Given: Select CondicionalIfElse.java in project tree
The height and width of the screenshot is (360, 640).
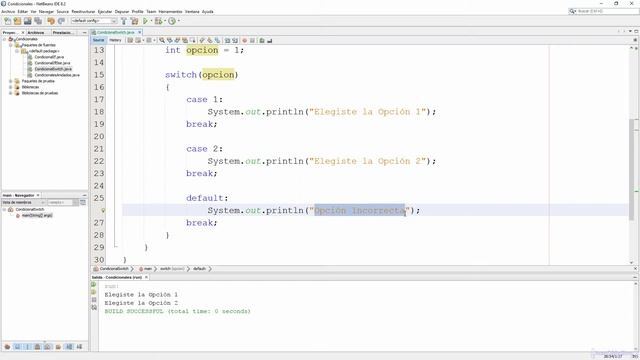Looking at the screenshot, I should [x=52, y=63].
